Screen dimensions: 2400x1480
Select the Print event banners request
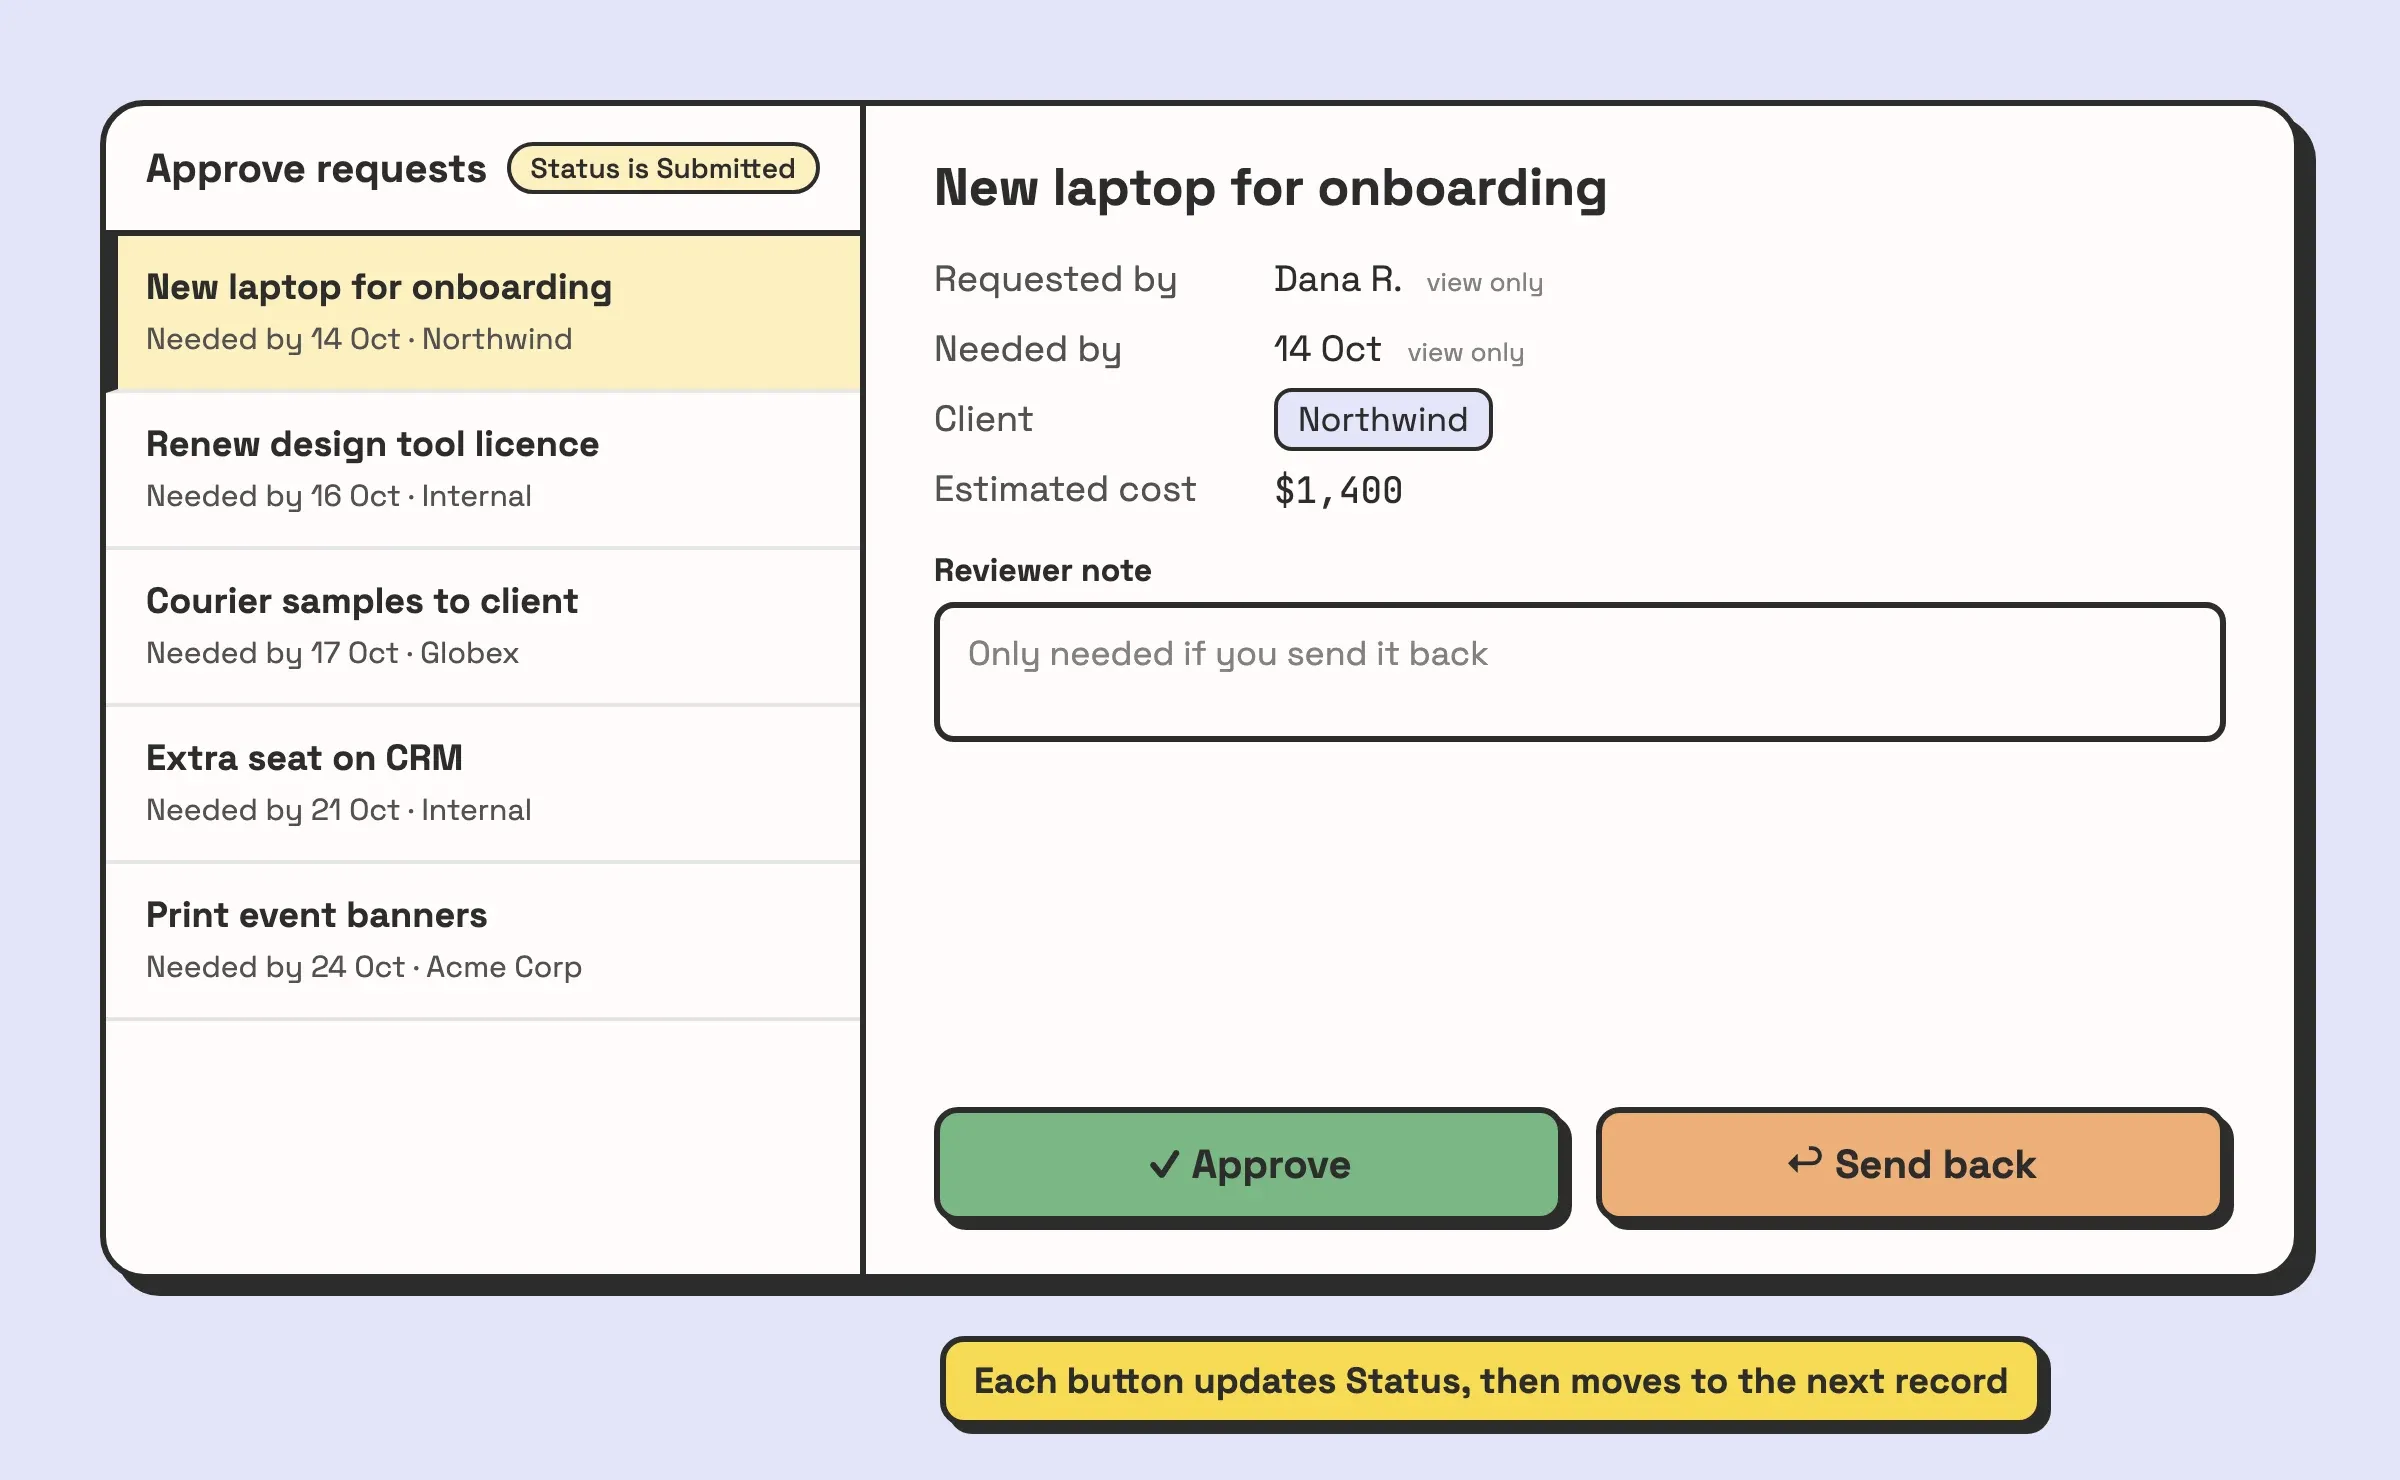pos(484,940)
